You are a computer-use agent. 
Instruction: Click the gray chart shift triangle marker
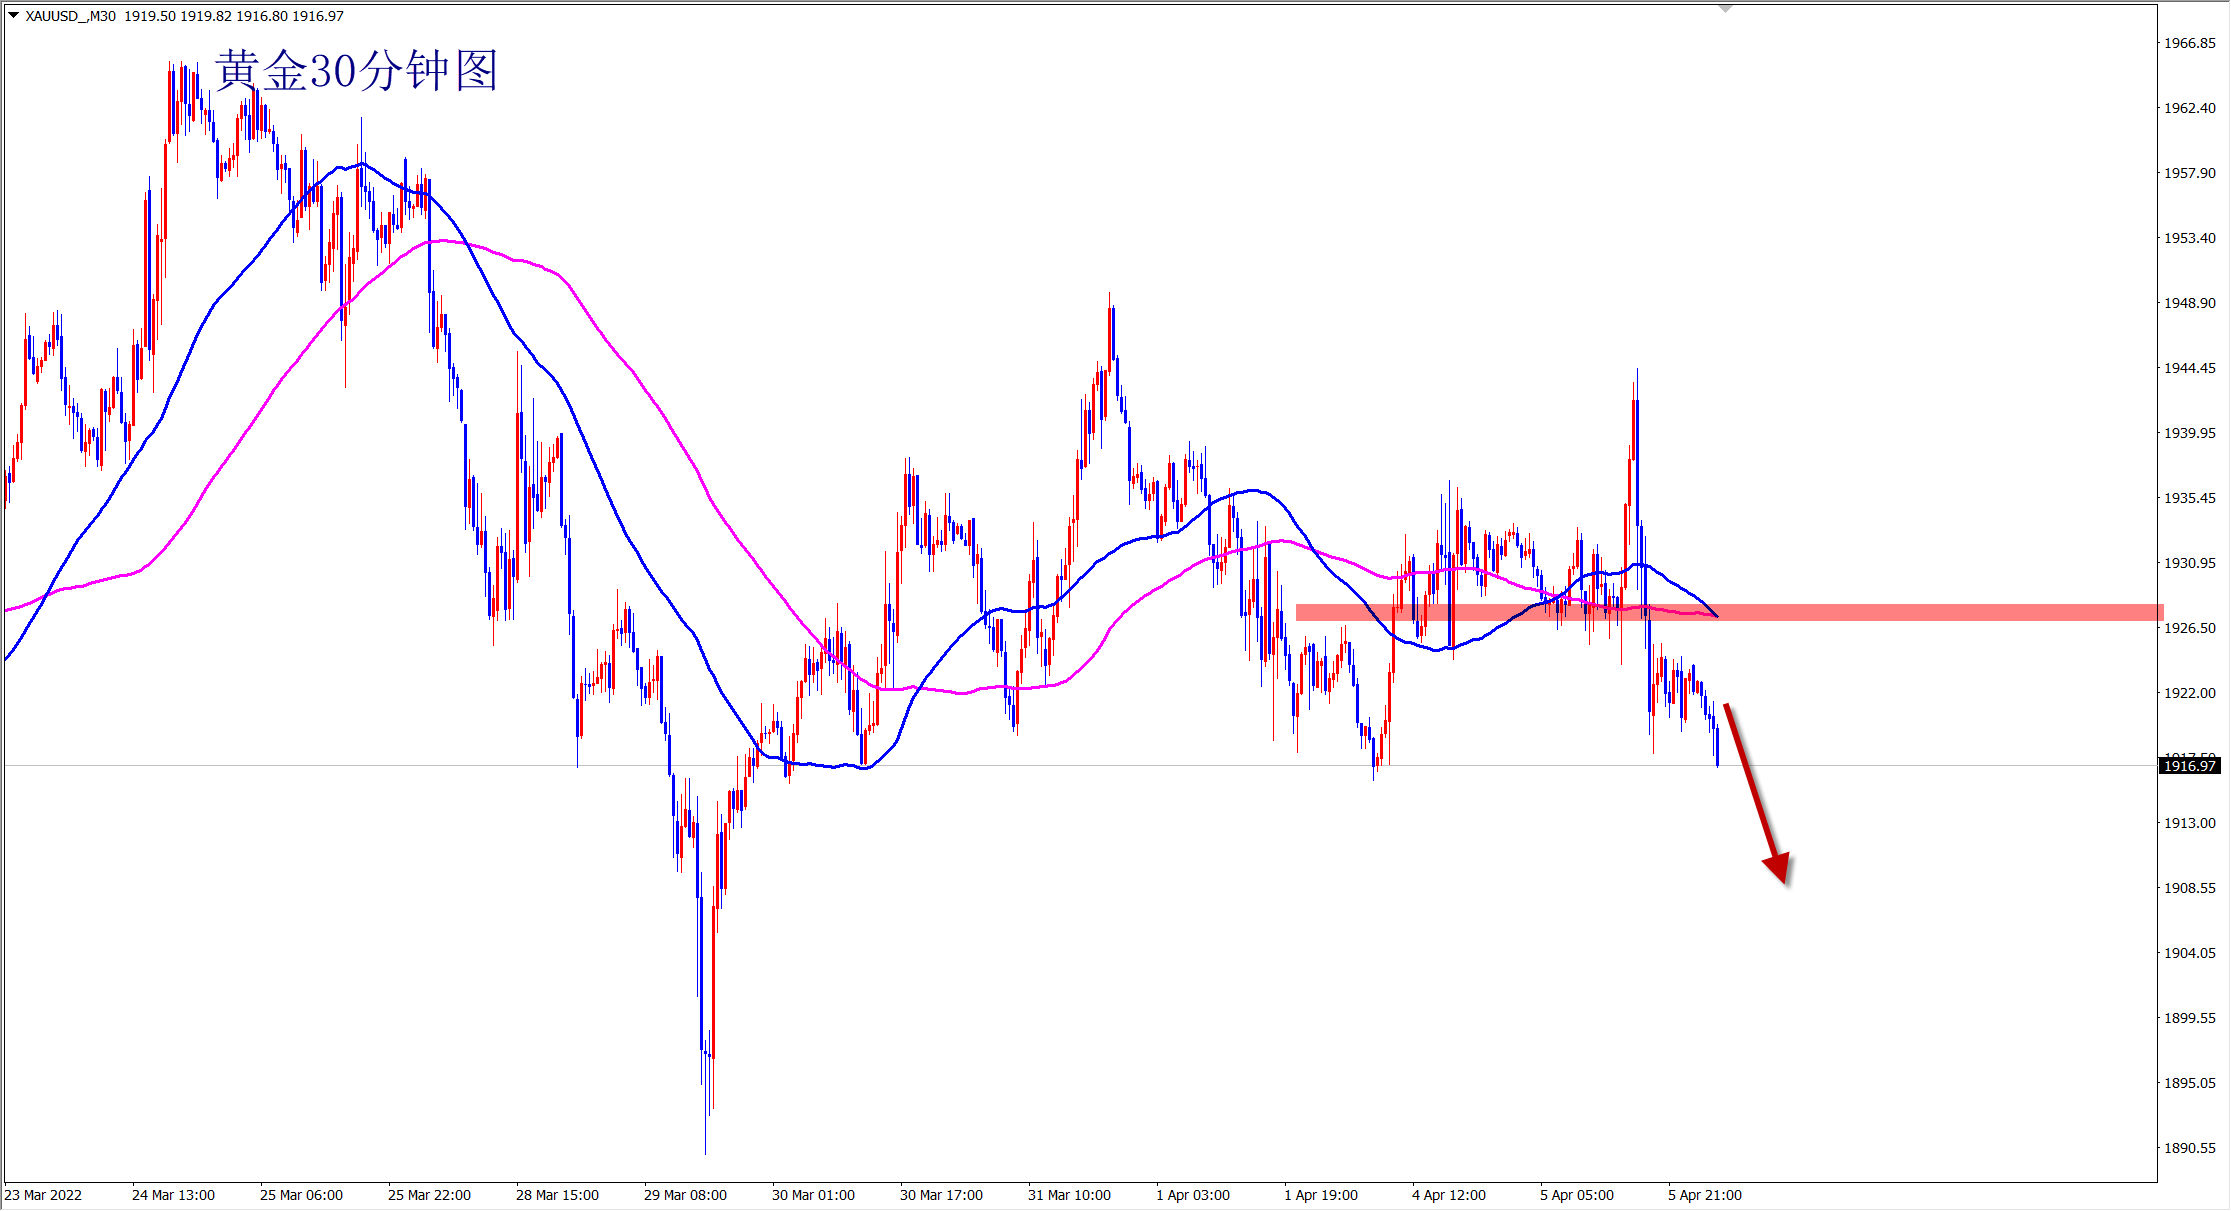coord(1725,8)
